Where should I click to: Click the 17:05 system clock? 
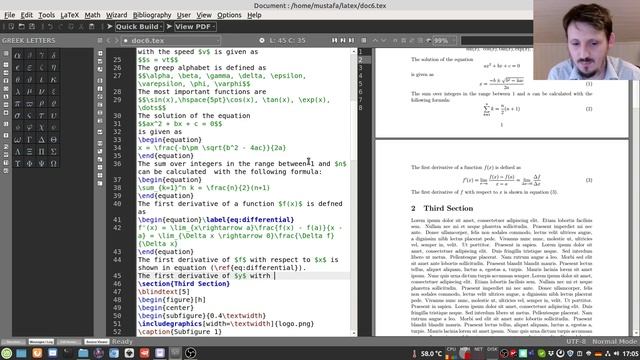coord(631,353)
